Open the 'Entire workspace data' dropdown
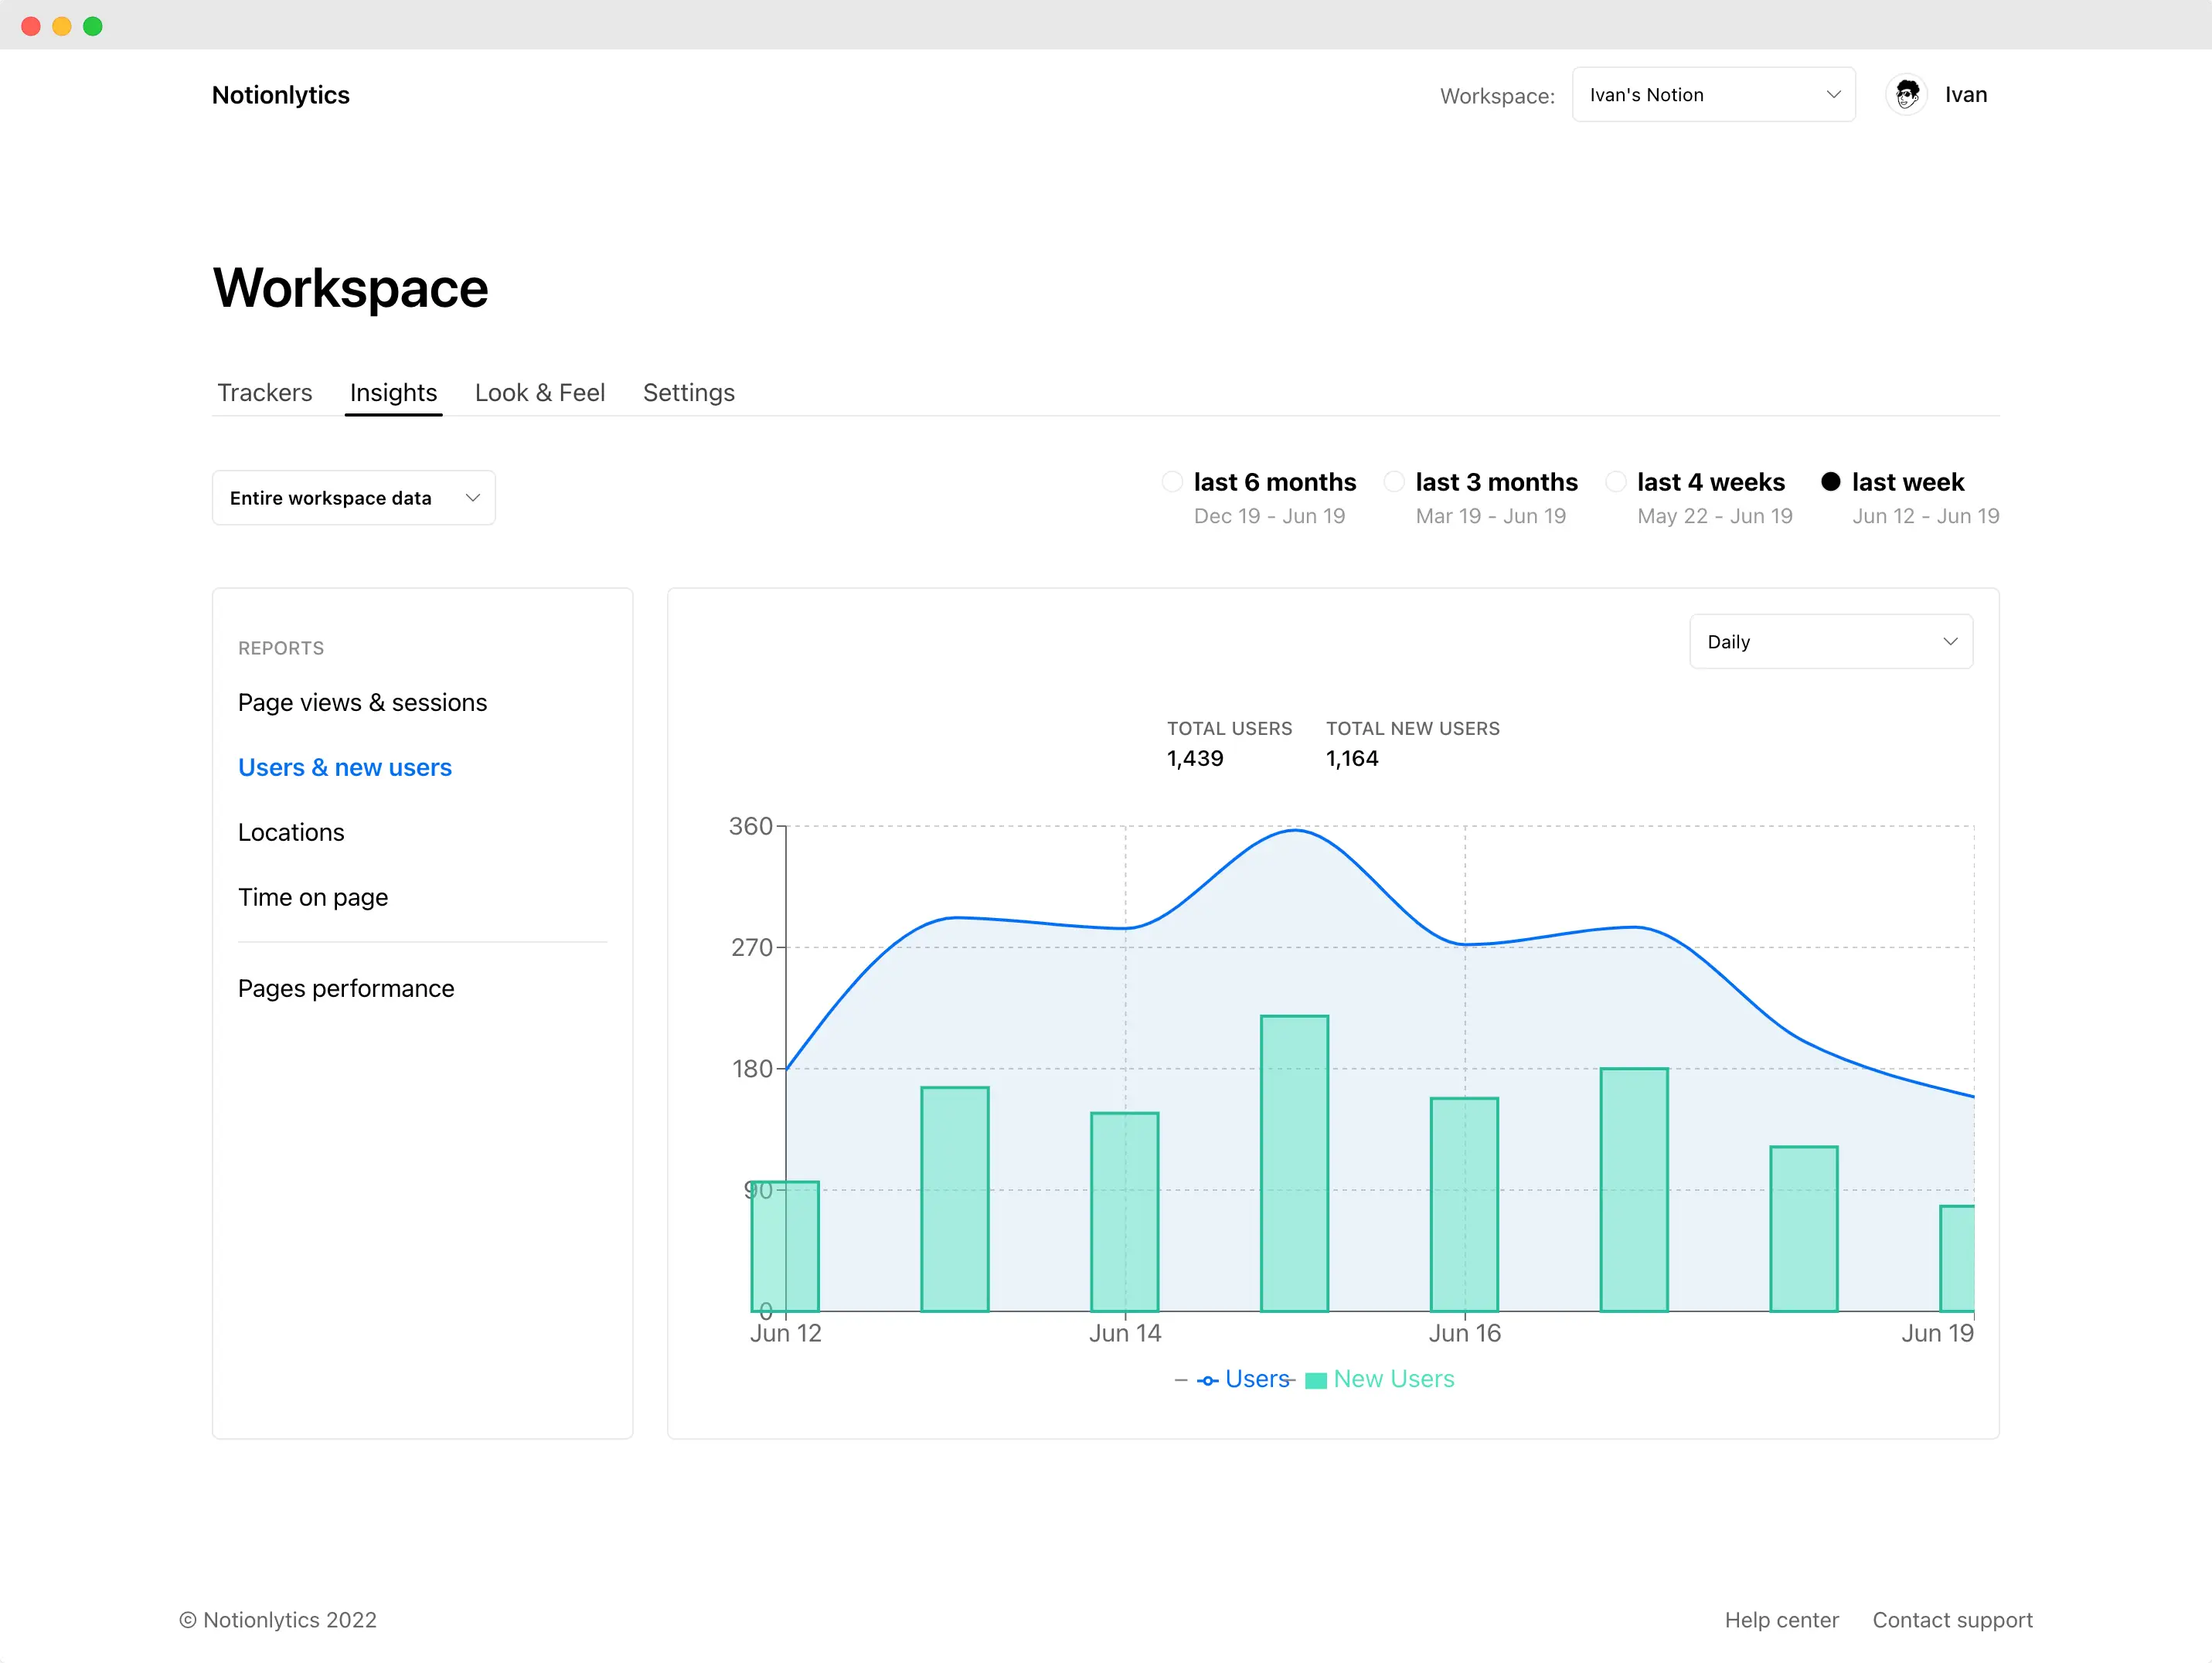 (353, 497)
